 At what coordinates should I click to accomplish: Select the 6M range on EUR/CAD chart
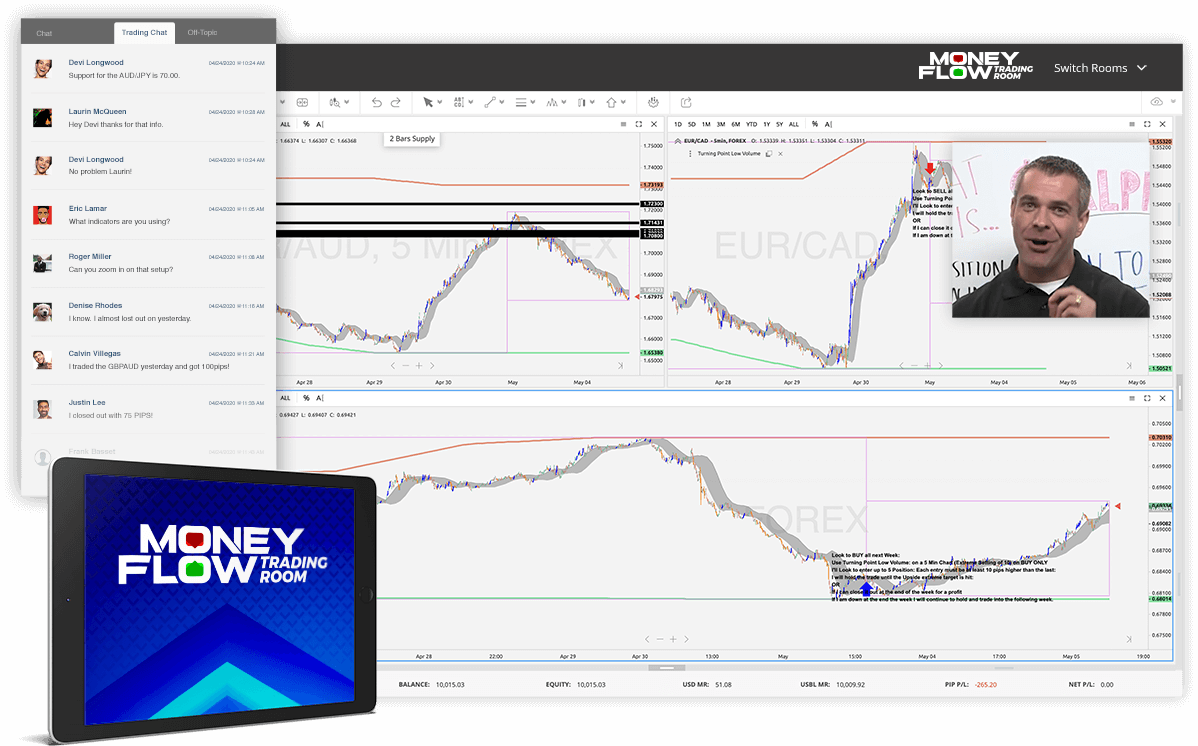click(x=736, y=124)
